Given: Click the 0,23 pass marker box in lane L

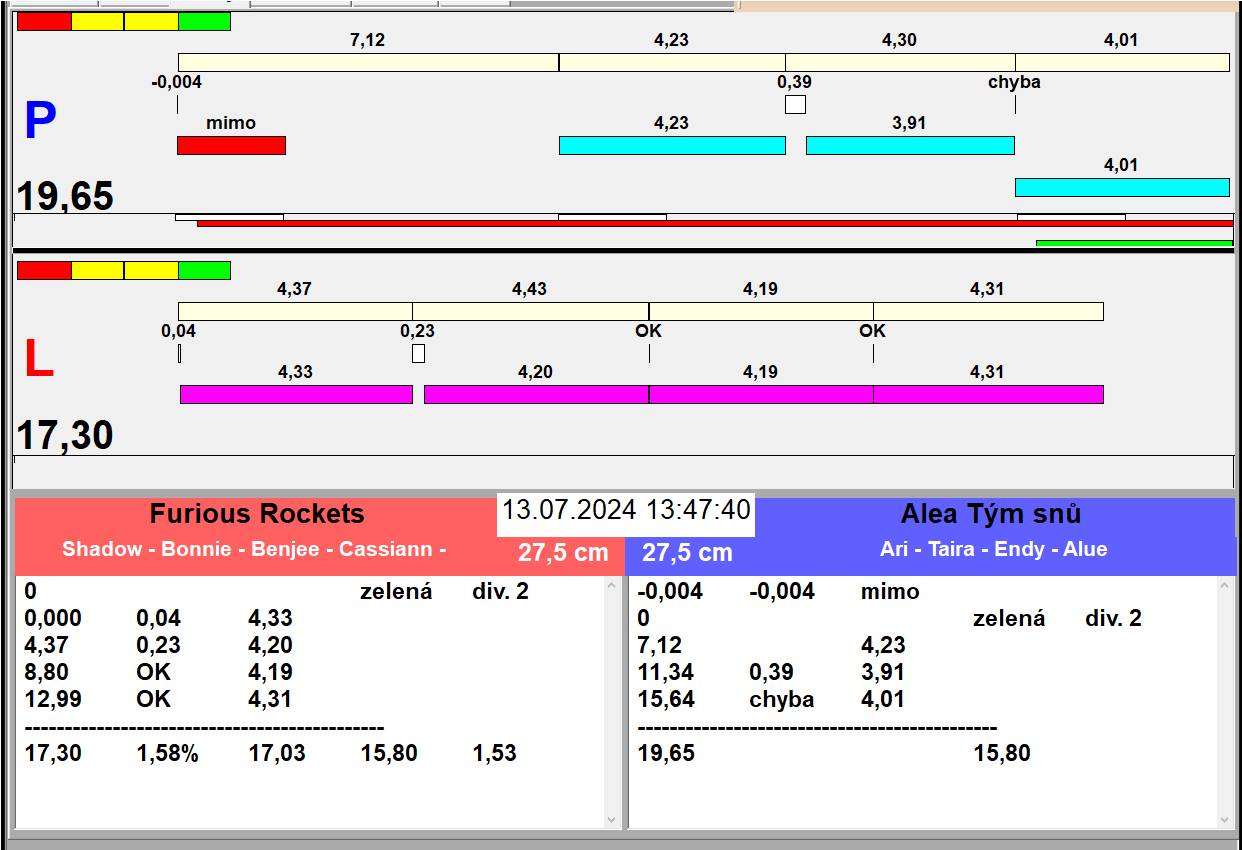Looking at the screenshot, I should click(418, 353).
